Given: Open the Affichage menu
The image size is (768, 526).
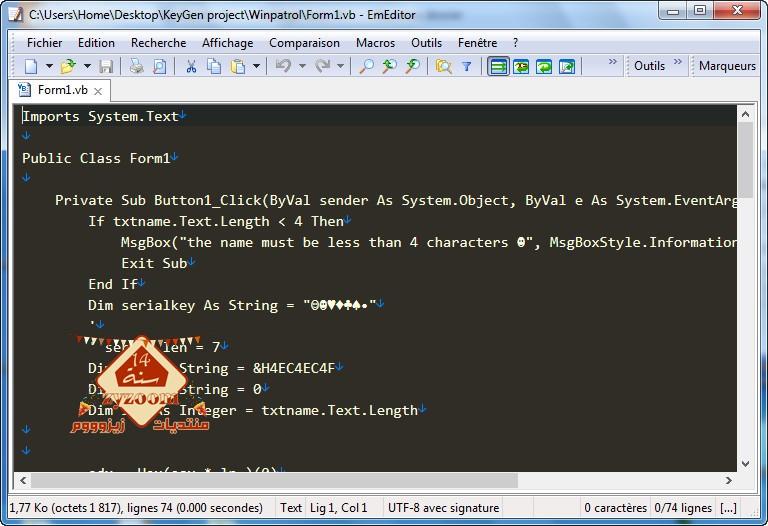Looking at the screenshot, I should (x=227, y=43).
